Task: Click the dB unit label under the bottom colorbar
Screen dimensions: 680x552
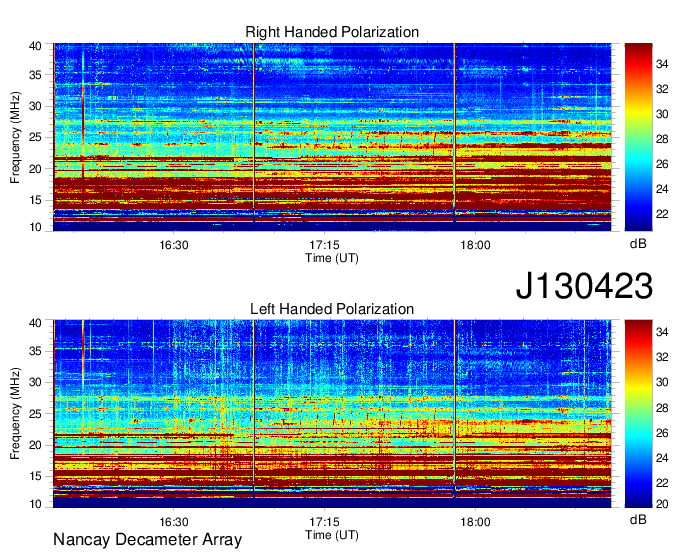Action: coord(638,520)
